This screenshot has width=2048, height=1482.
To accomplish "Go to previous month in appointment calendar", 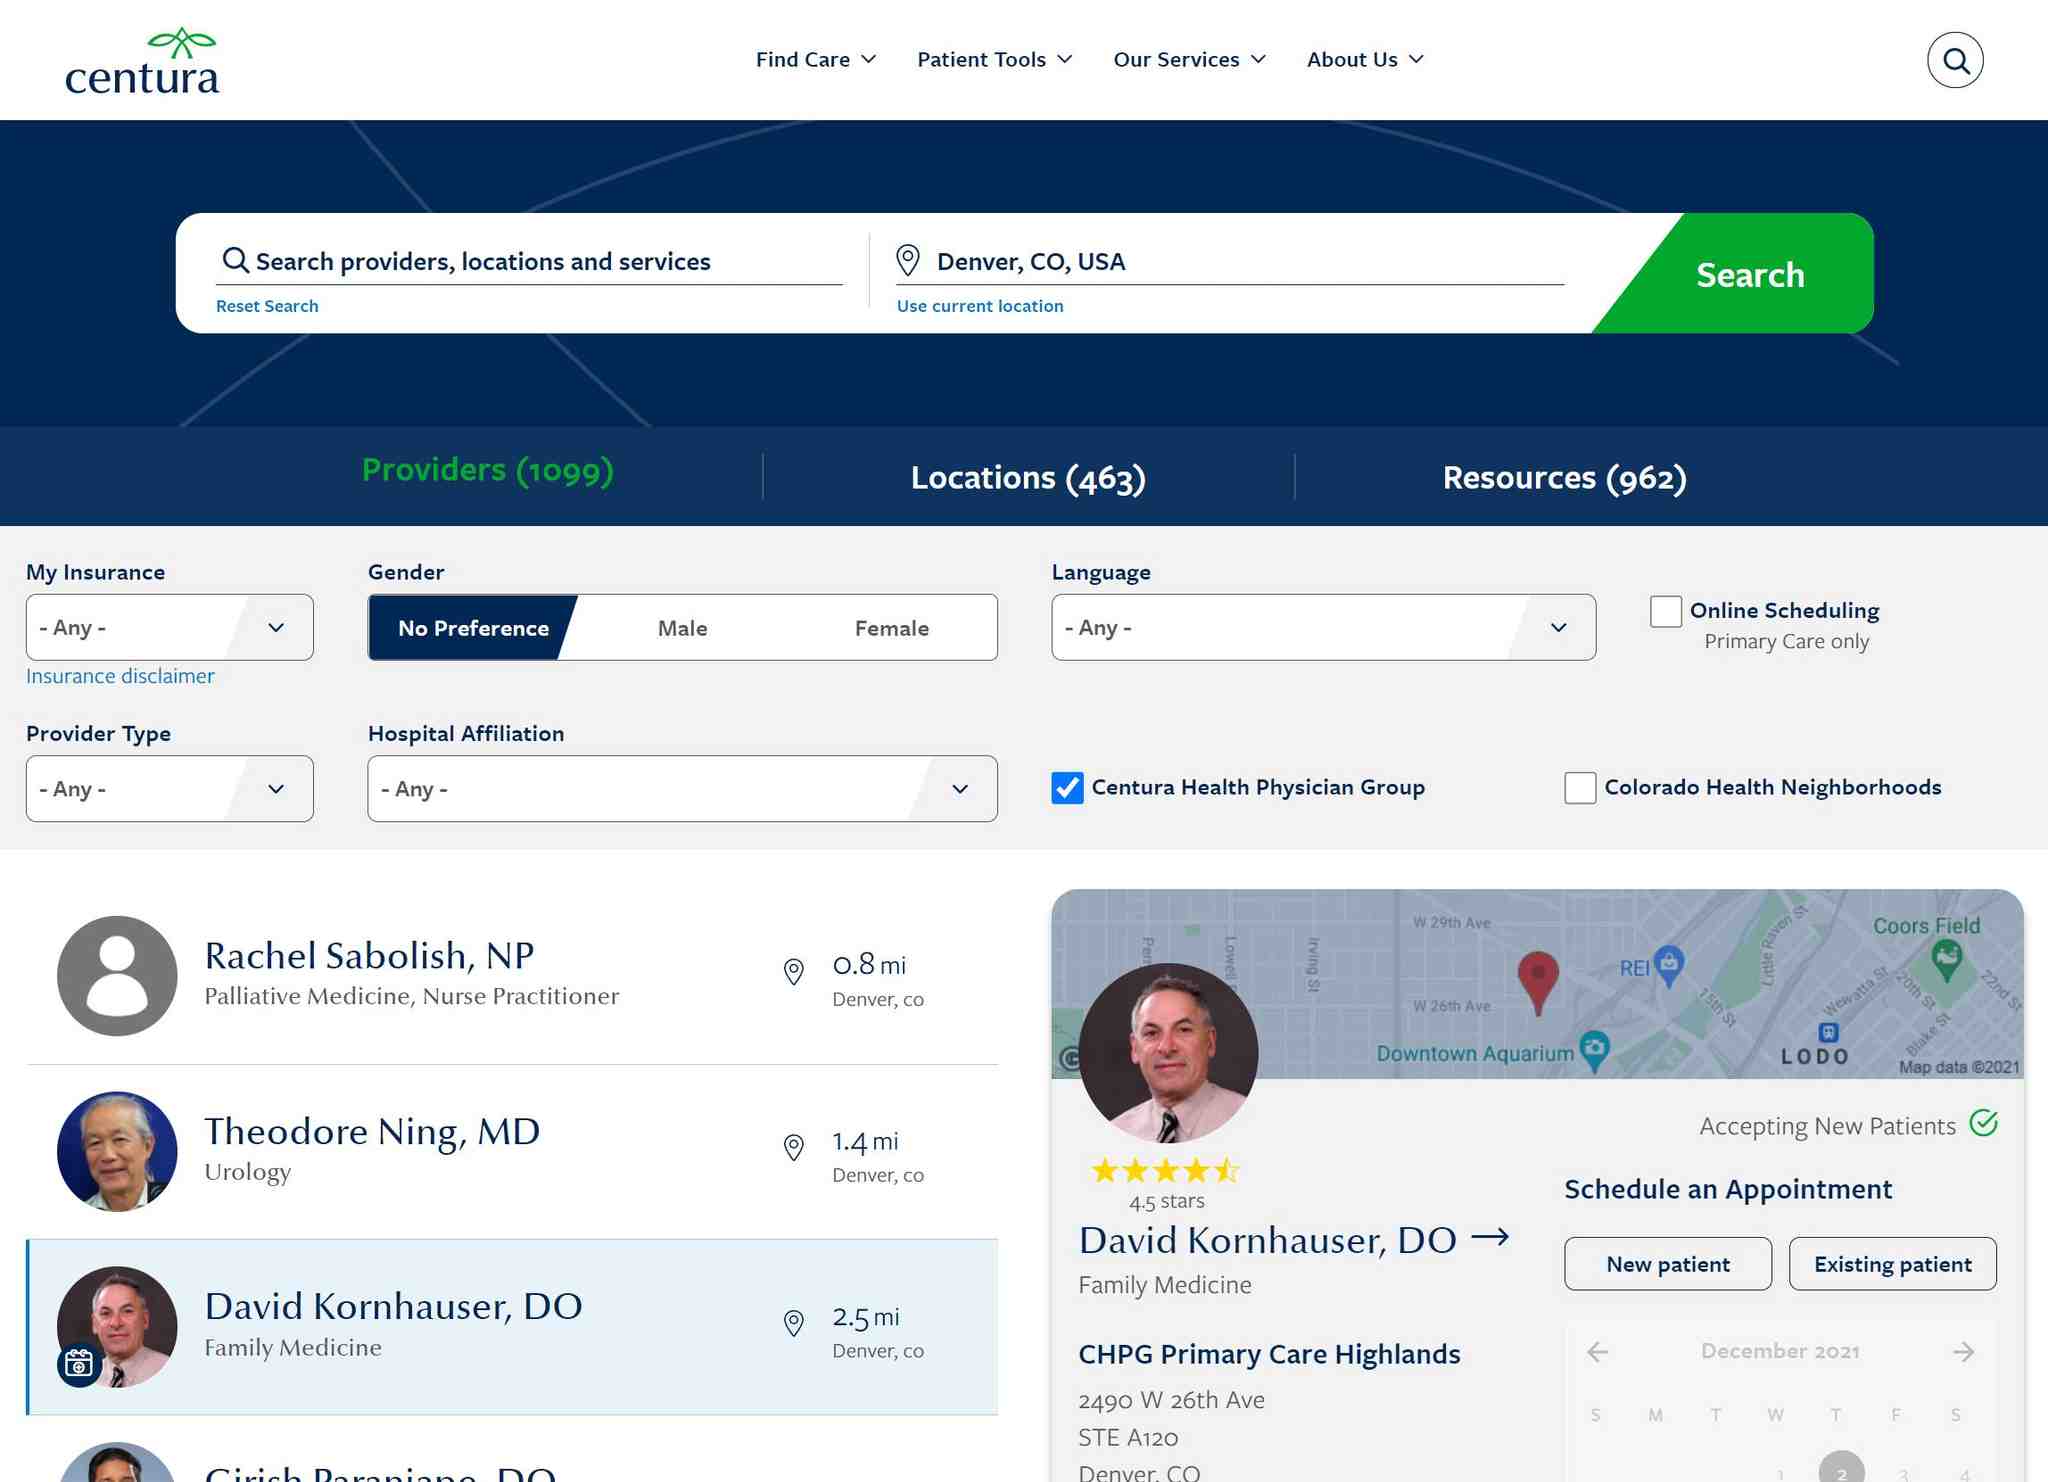I will coord(1597,1352).
